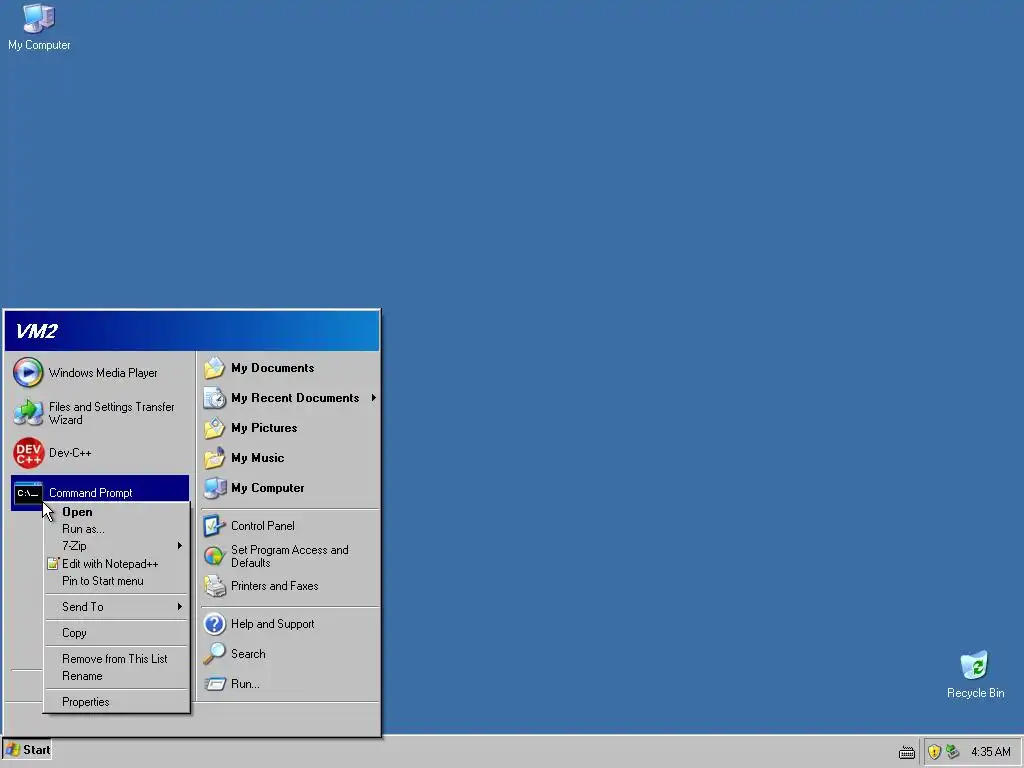
Task: Click the Search text label
Action: pyautogui.click(x=248, y=654)
